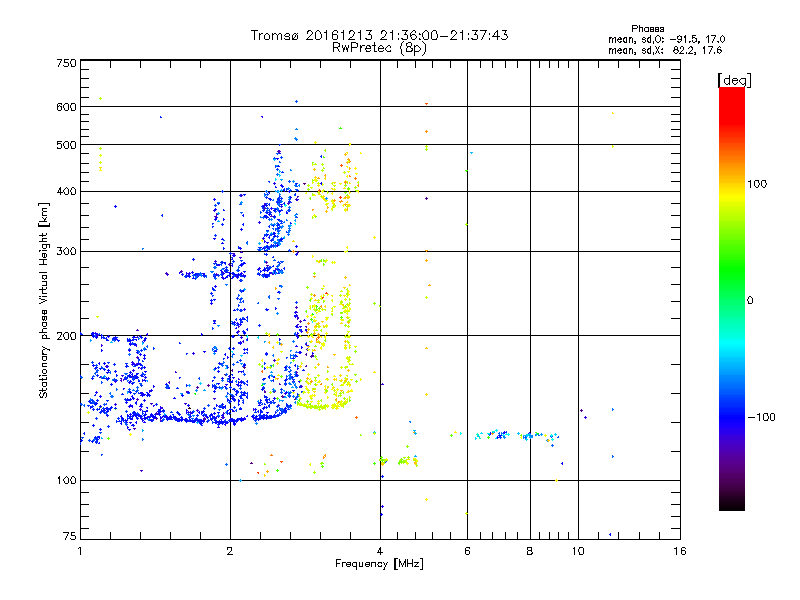The width and height of the screenshot is (800, 600).
Task: Click the x-axis '6' tick label
Action: [x=467, y=551]
